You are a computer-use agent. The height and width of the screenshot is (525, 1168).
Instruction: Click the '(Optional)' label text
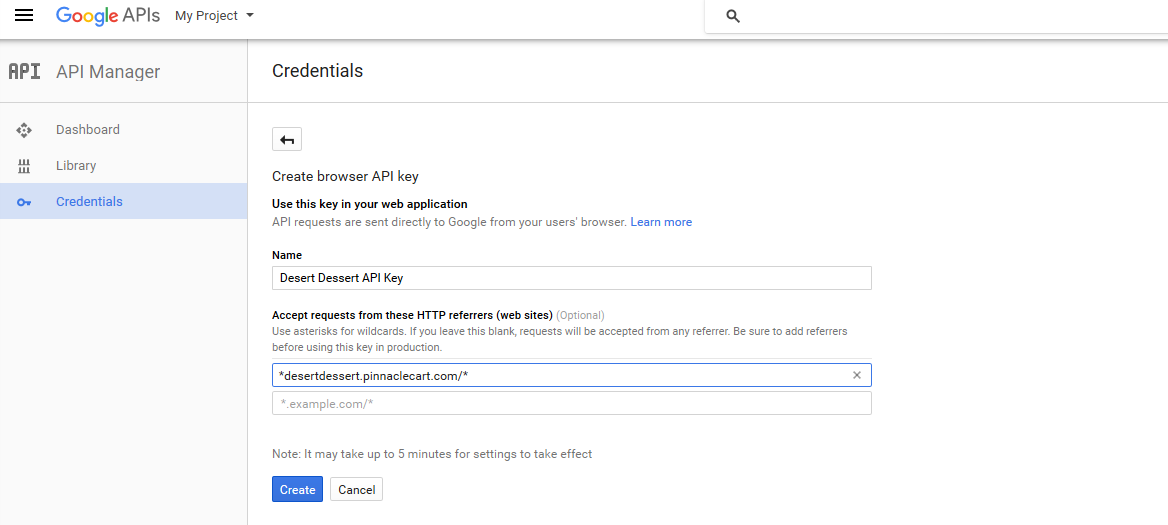point(580,315)
